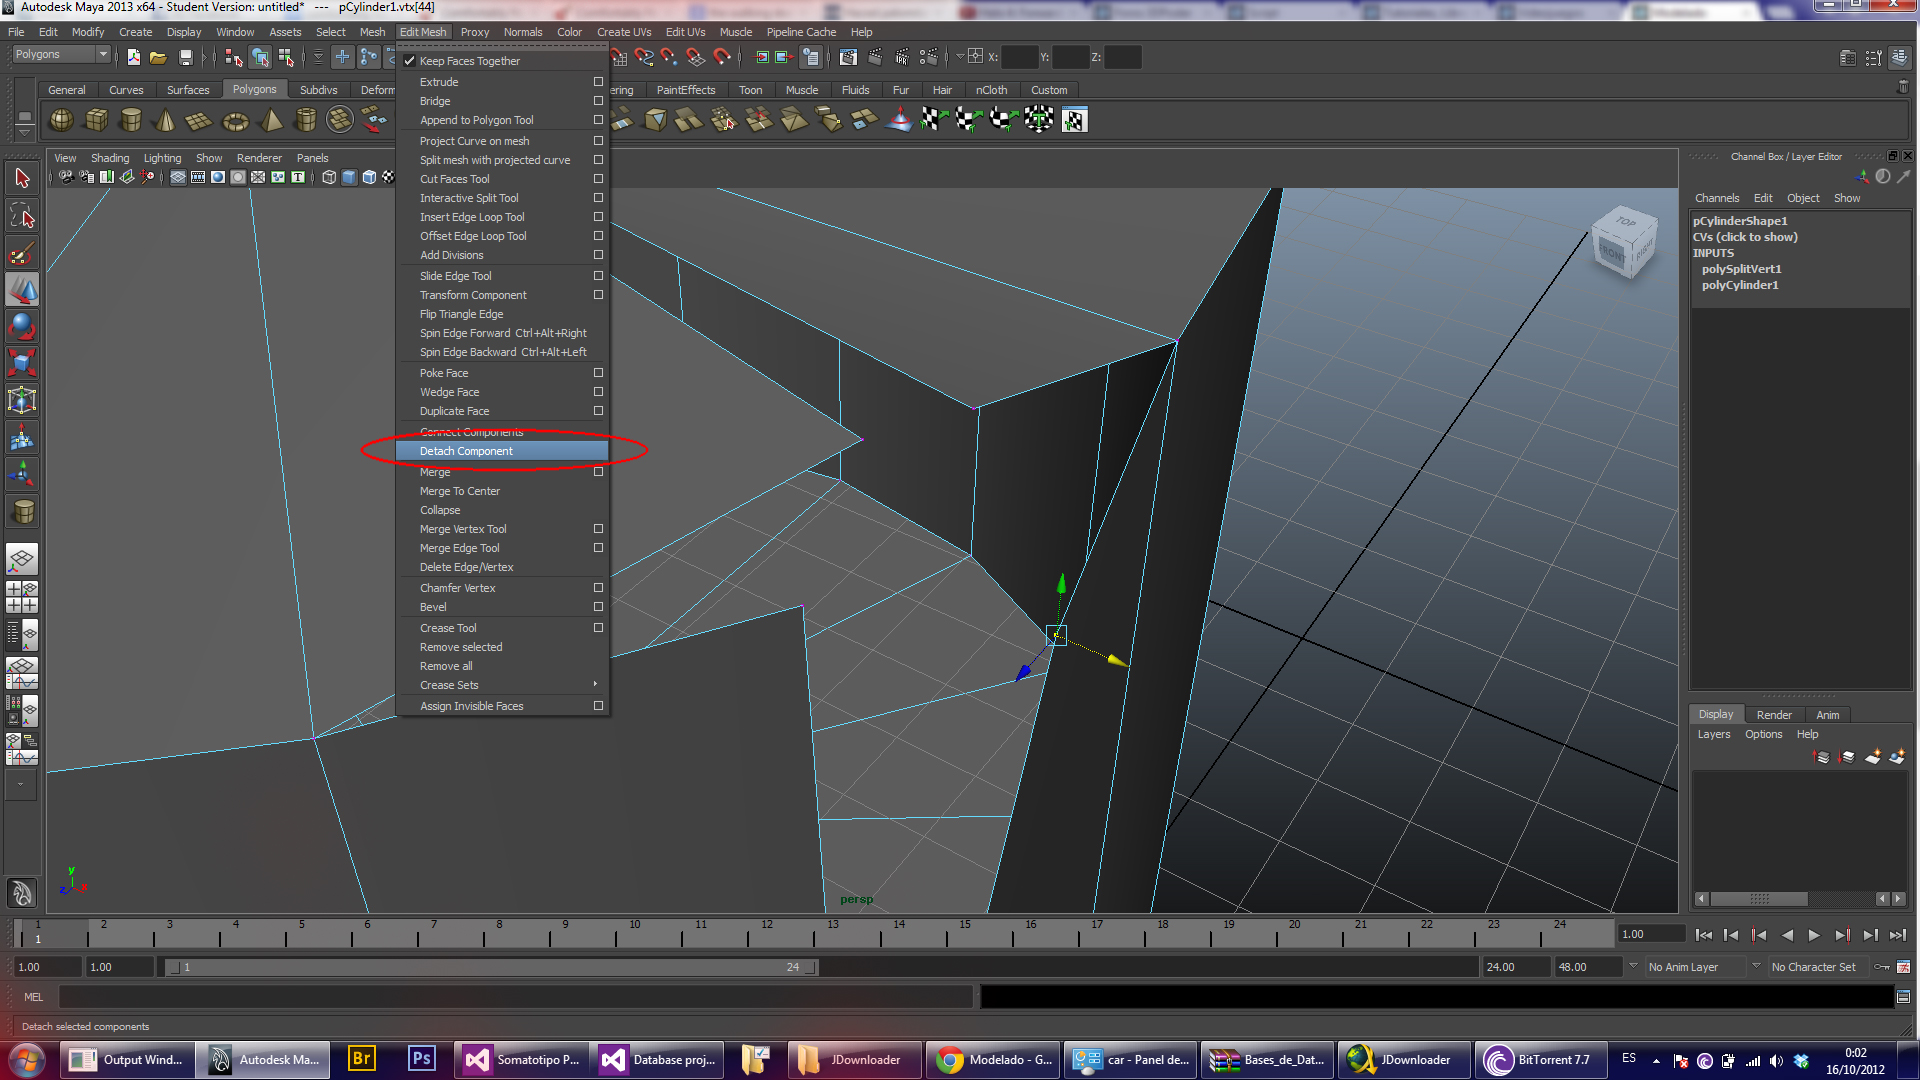The height and width of the screenshot is (1080, 1920).
Task: Create a polygon torus from shelf
Action: click(x=235, y=121)
